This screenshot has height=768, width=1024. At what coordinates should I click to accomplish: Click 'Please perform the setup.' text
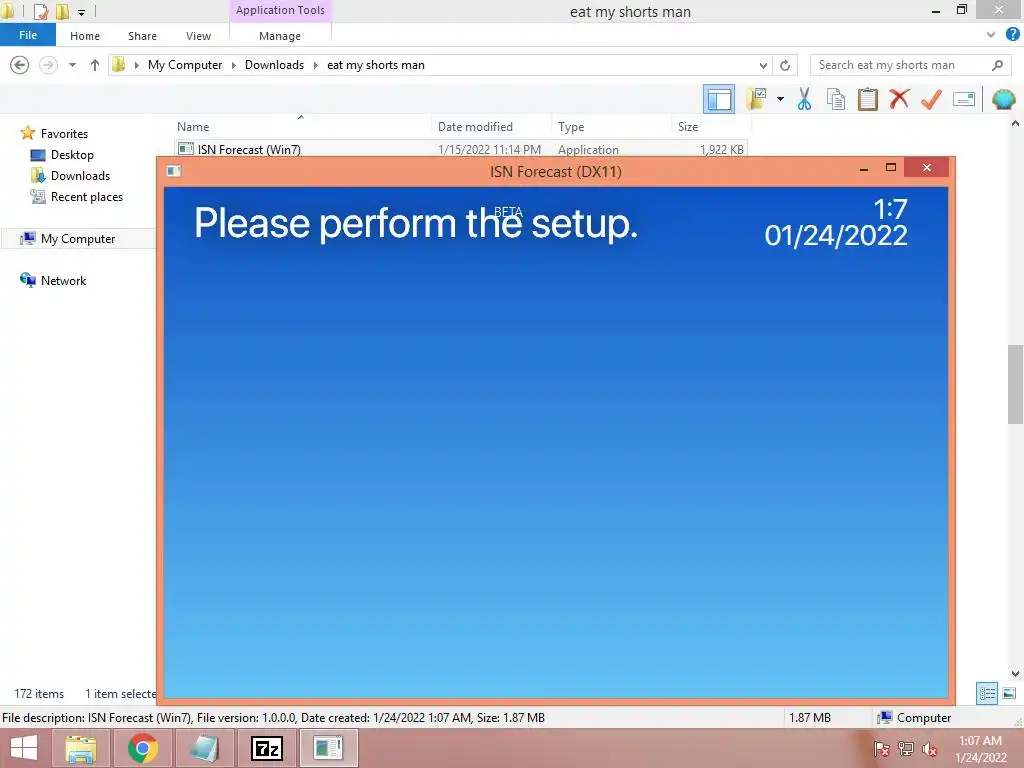416,224
